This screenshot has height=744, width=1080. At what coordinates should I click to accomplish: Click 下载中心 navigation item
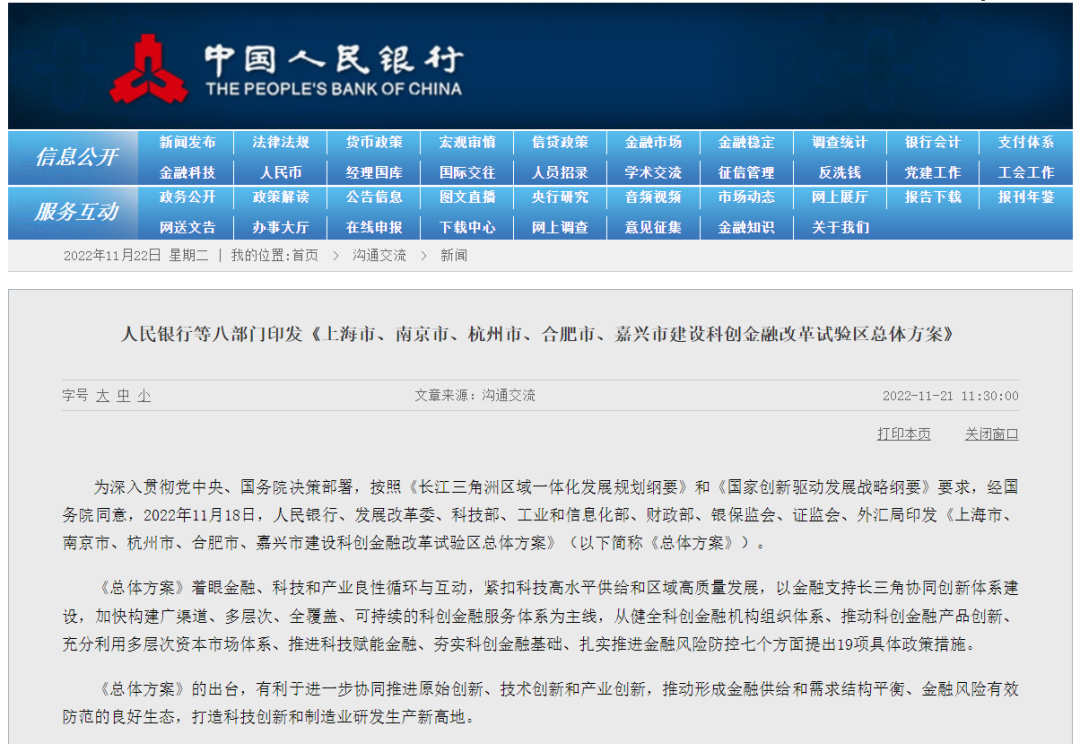pos(467,227)
